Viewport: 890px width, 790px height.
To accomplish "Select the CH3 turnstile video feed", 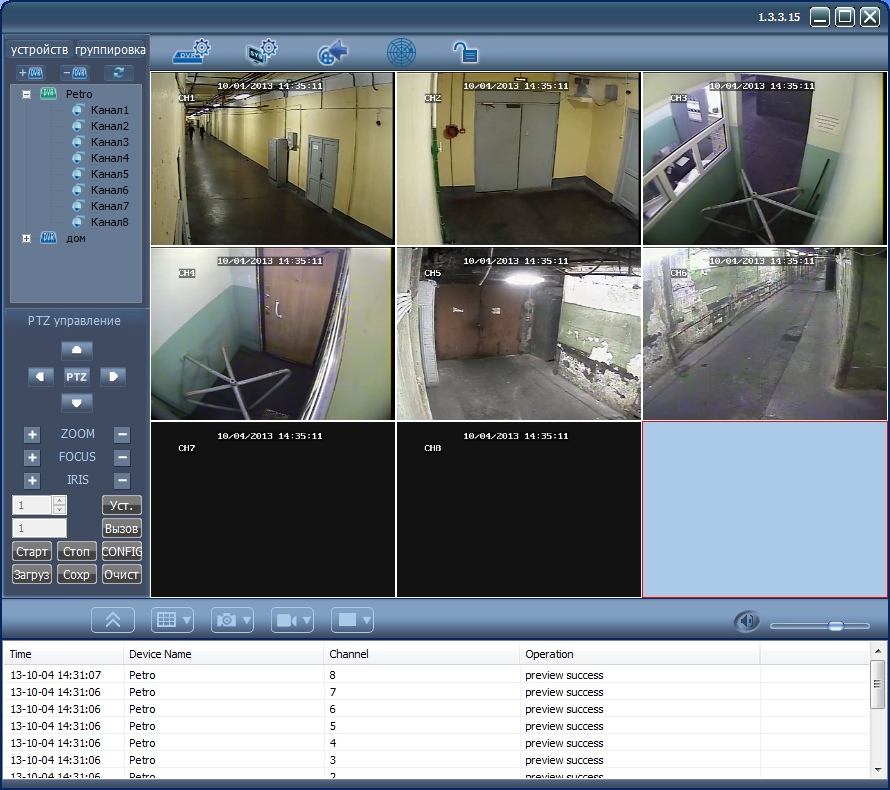I will click(x=765, y=158).
